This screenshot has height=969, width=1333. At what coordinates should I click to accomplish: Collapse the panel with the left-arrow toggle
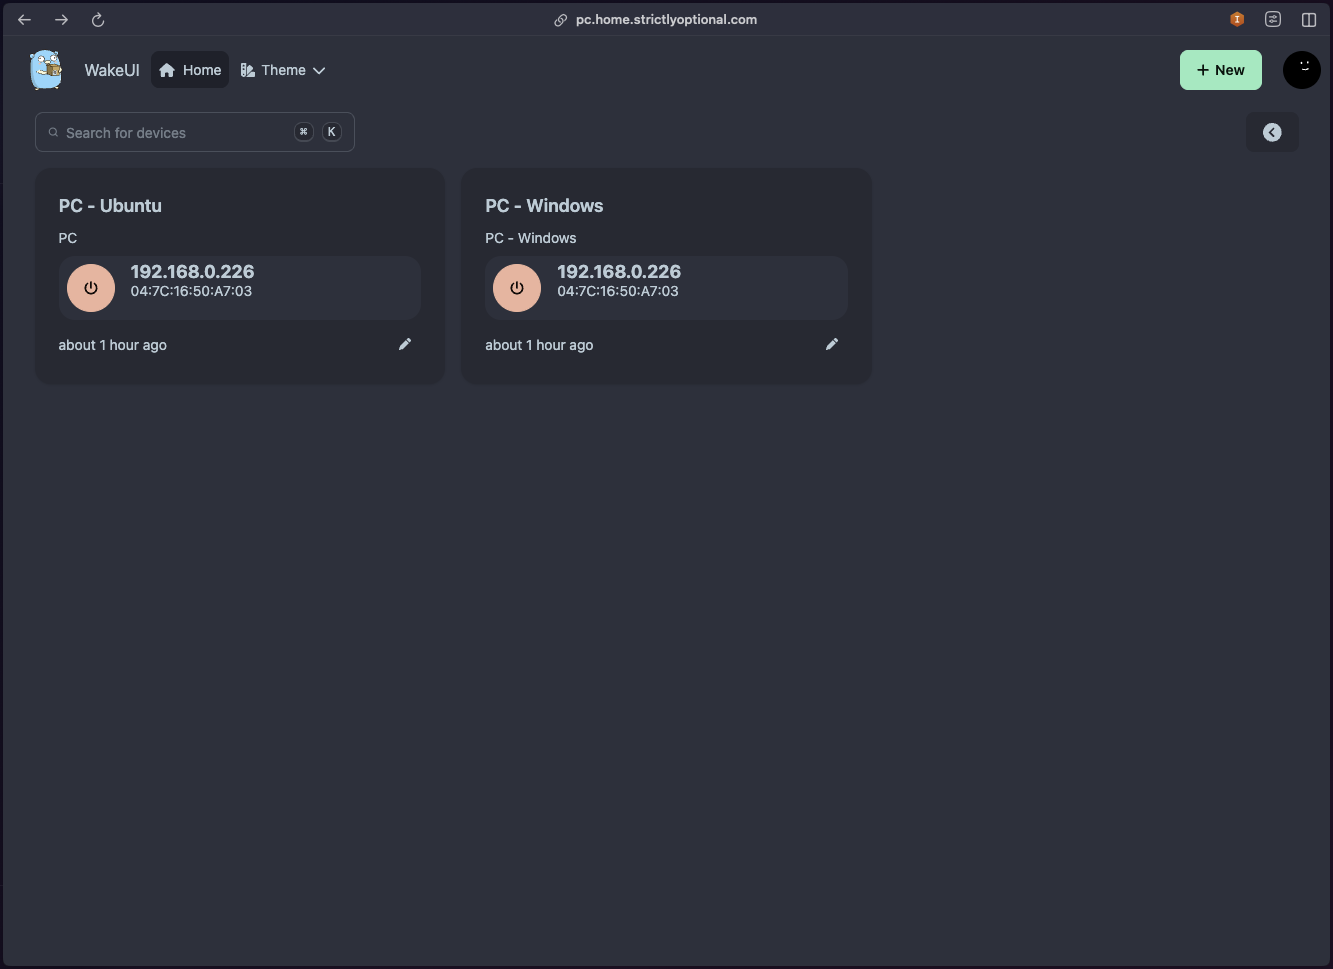pyautogui.click(x=1272, y=132)
